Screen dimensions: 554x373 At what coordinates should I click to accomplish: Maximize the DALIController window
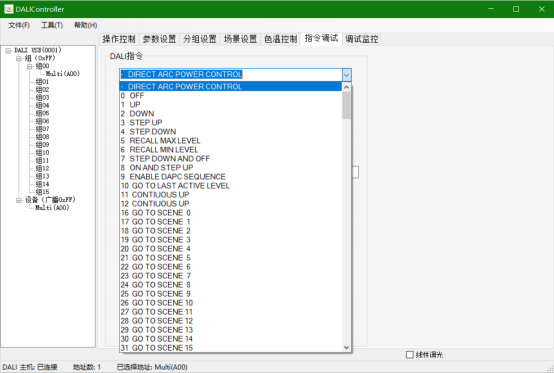click(x=516, y=9)
